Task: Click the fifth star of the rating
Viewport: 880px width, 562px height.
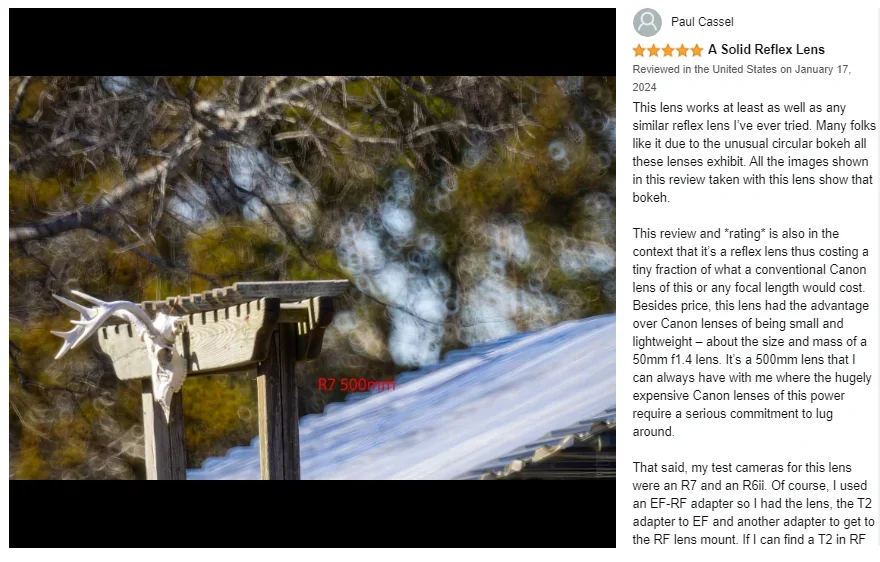Action: point(696,51)
